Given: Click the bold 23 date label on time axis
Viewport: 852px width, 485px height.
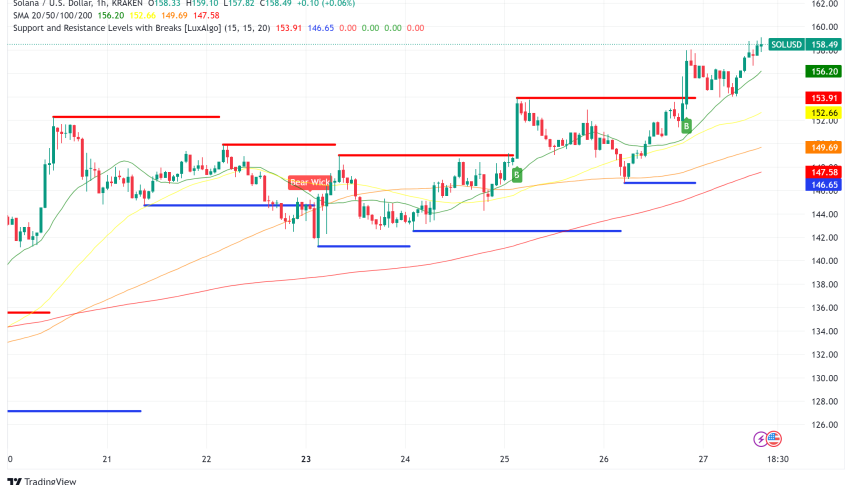Looking at the screenshot, I should 306,459.
